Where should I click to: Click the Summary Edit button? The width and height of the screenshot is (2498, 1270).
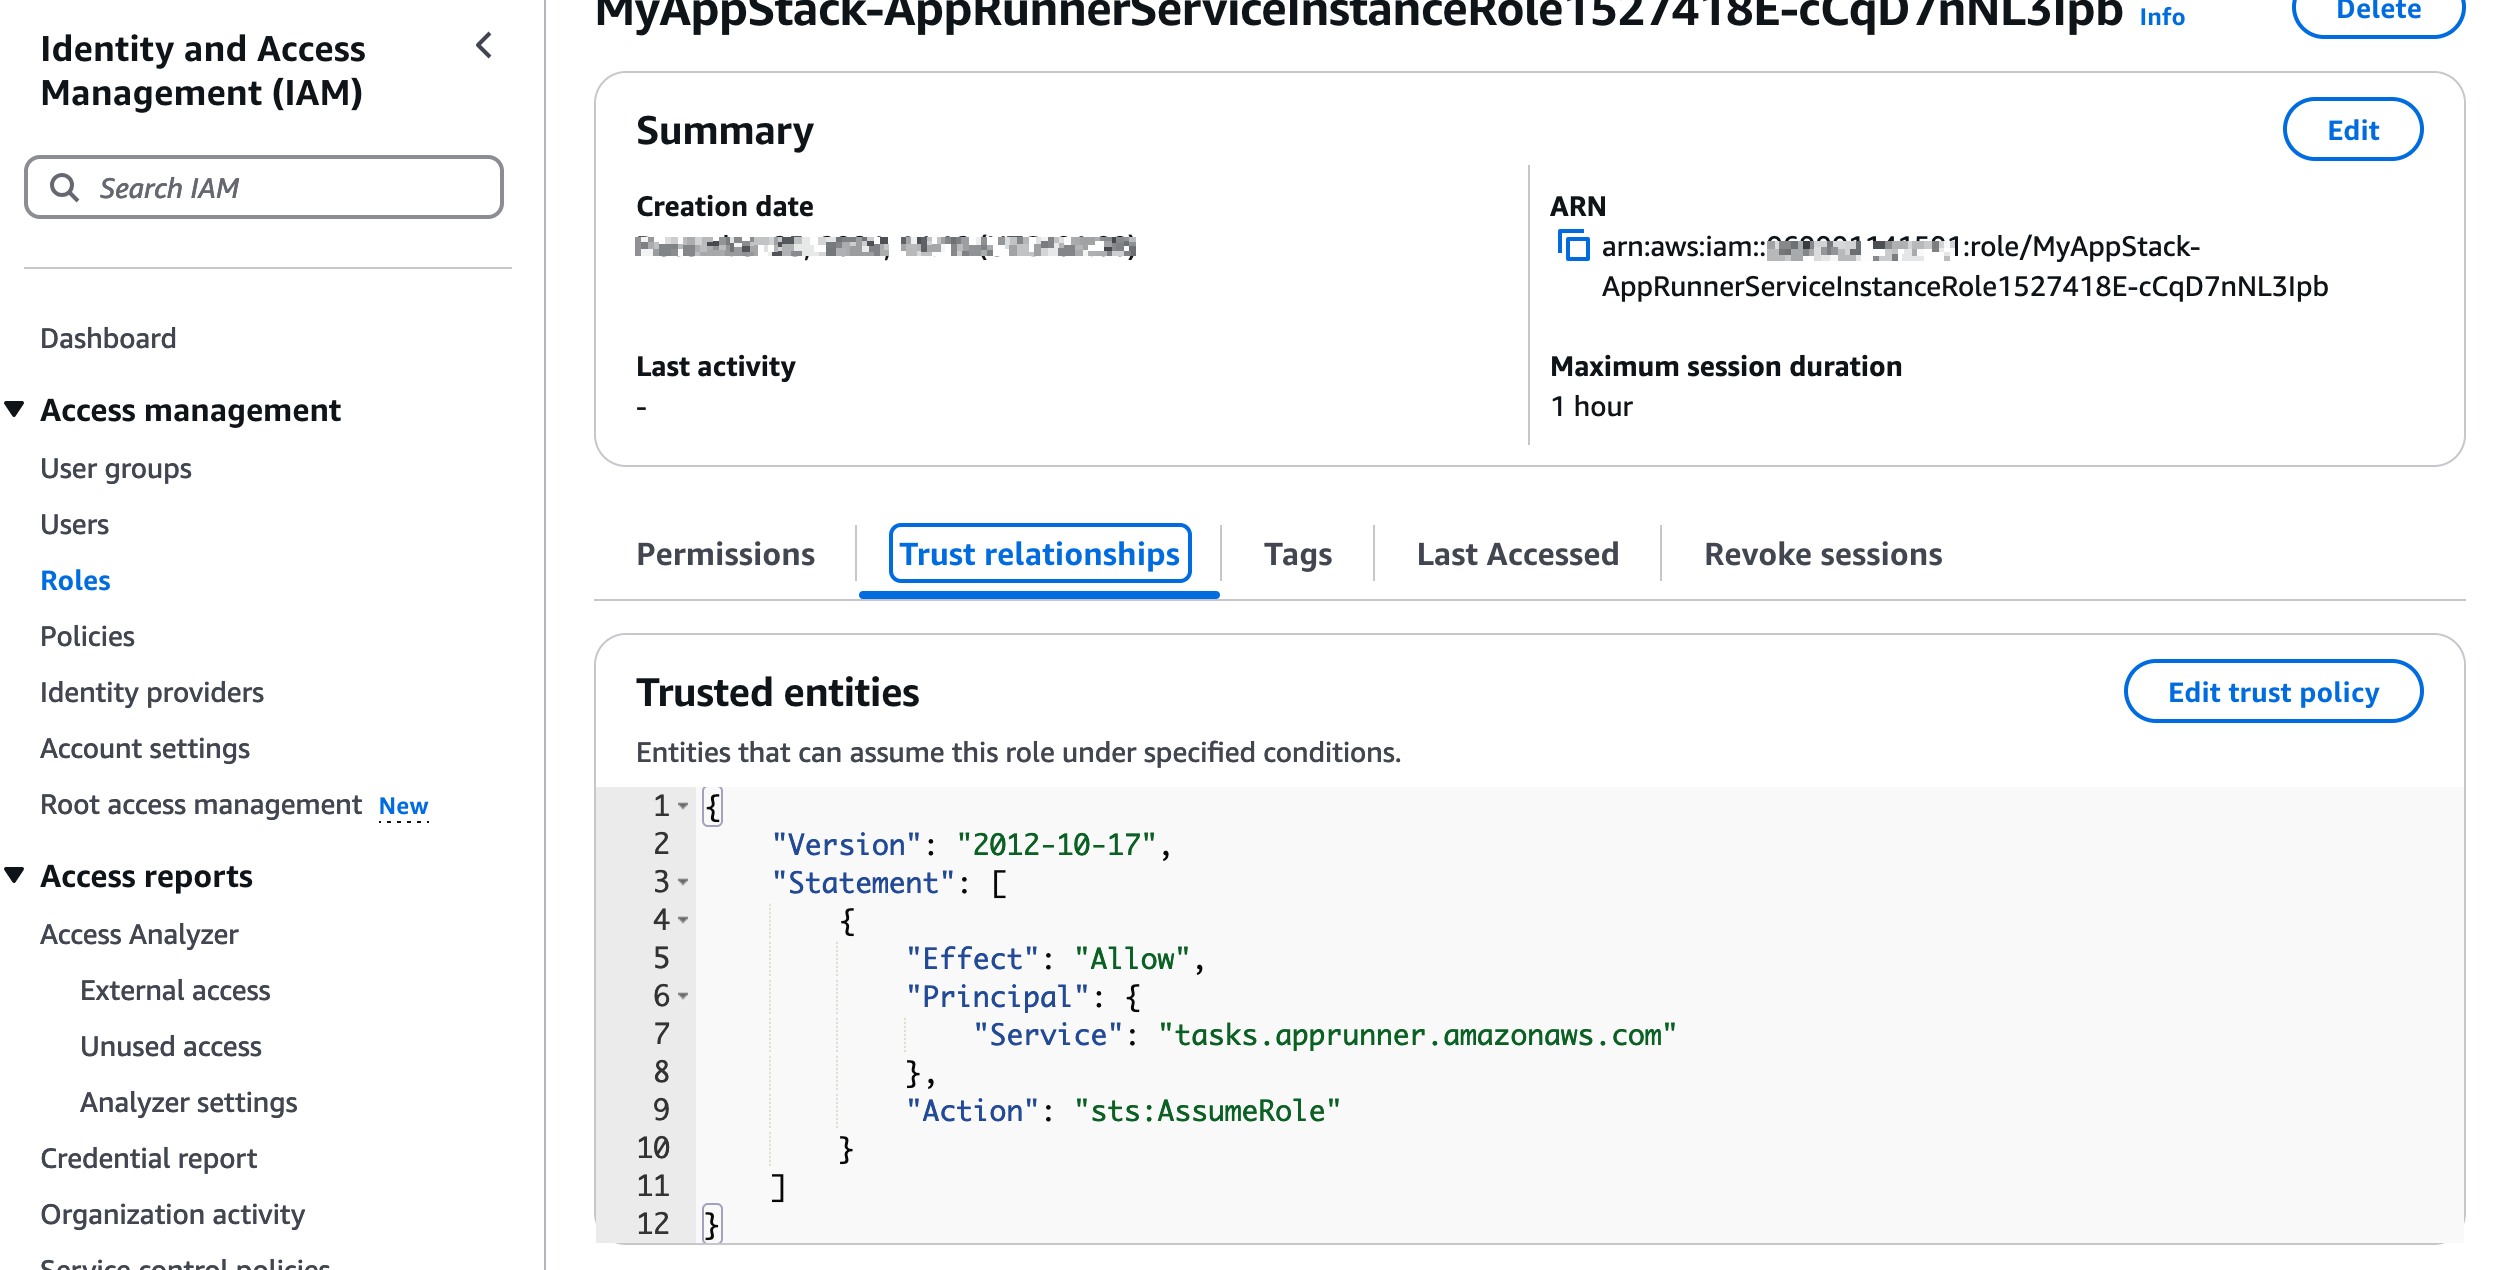click(x=2352, y=130)
